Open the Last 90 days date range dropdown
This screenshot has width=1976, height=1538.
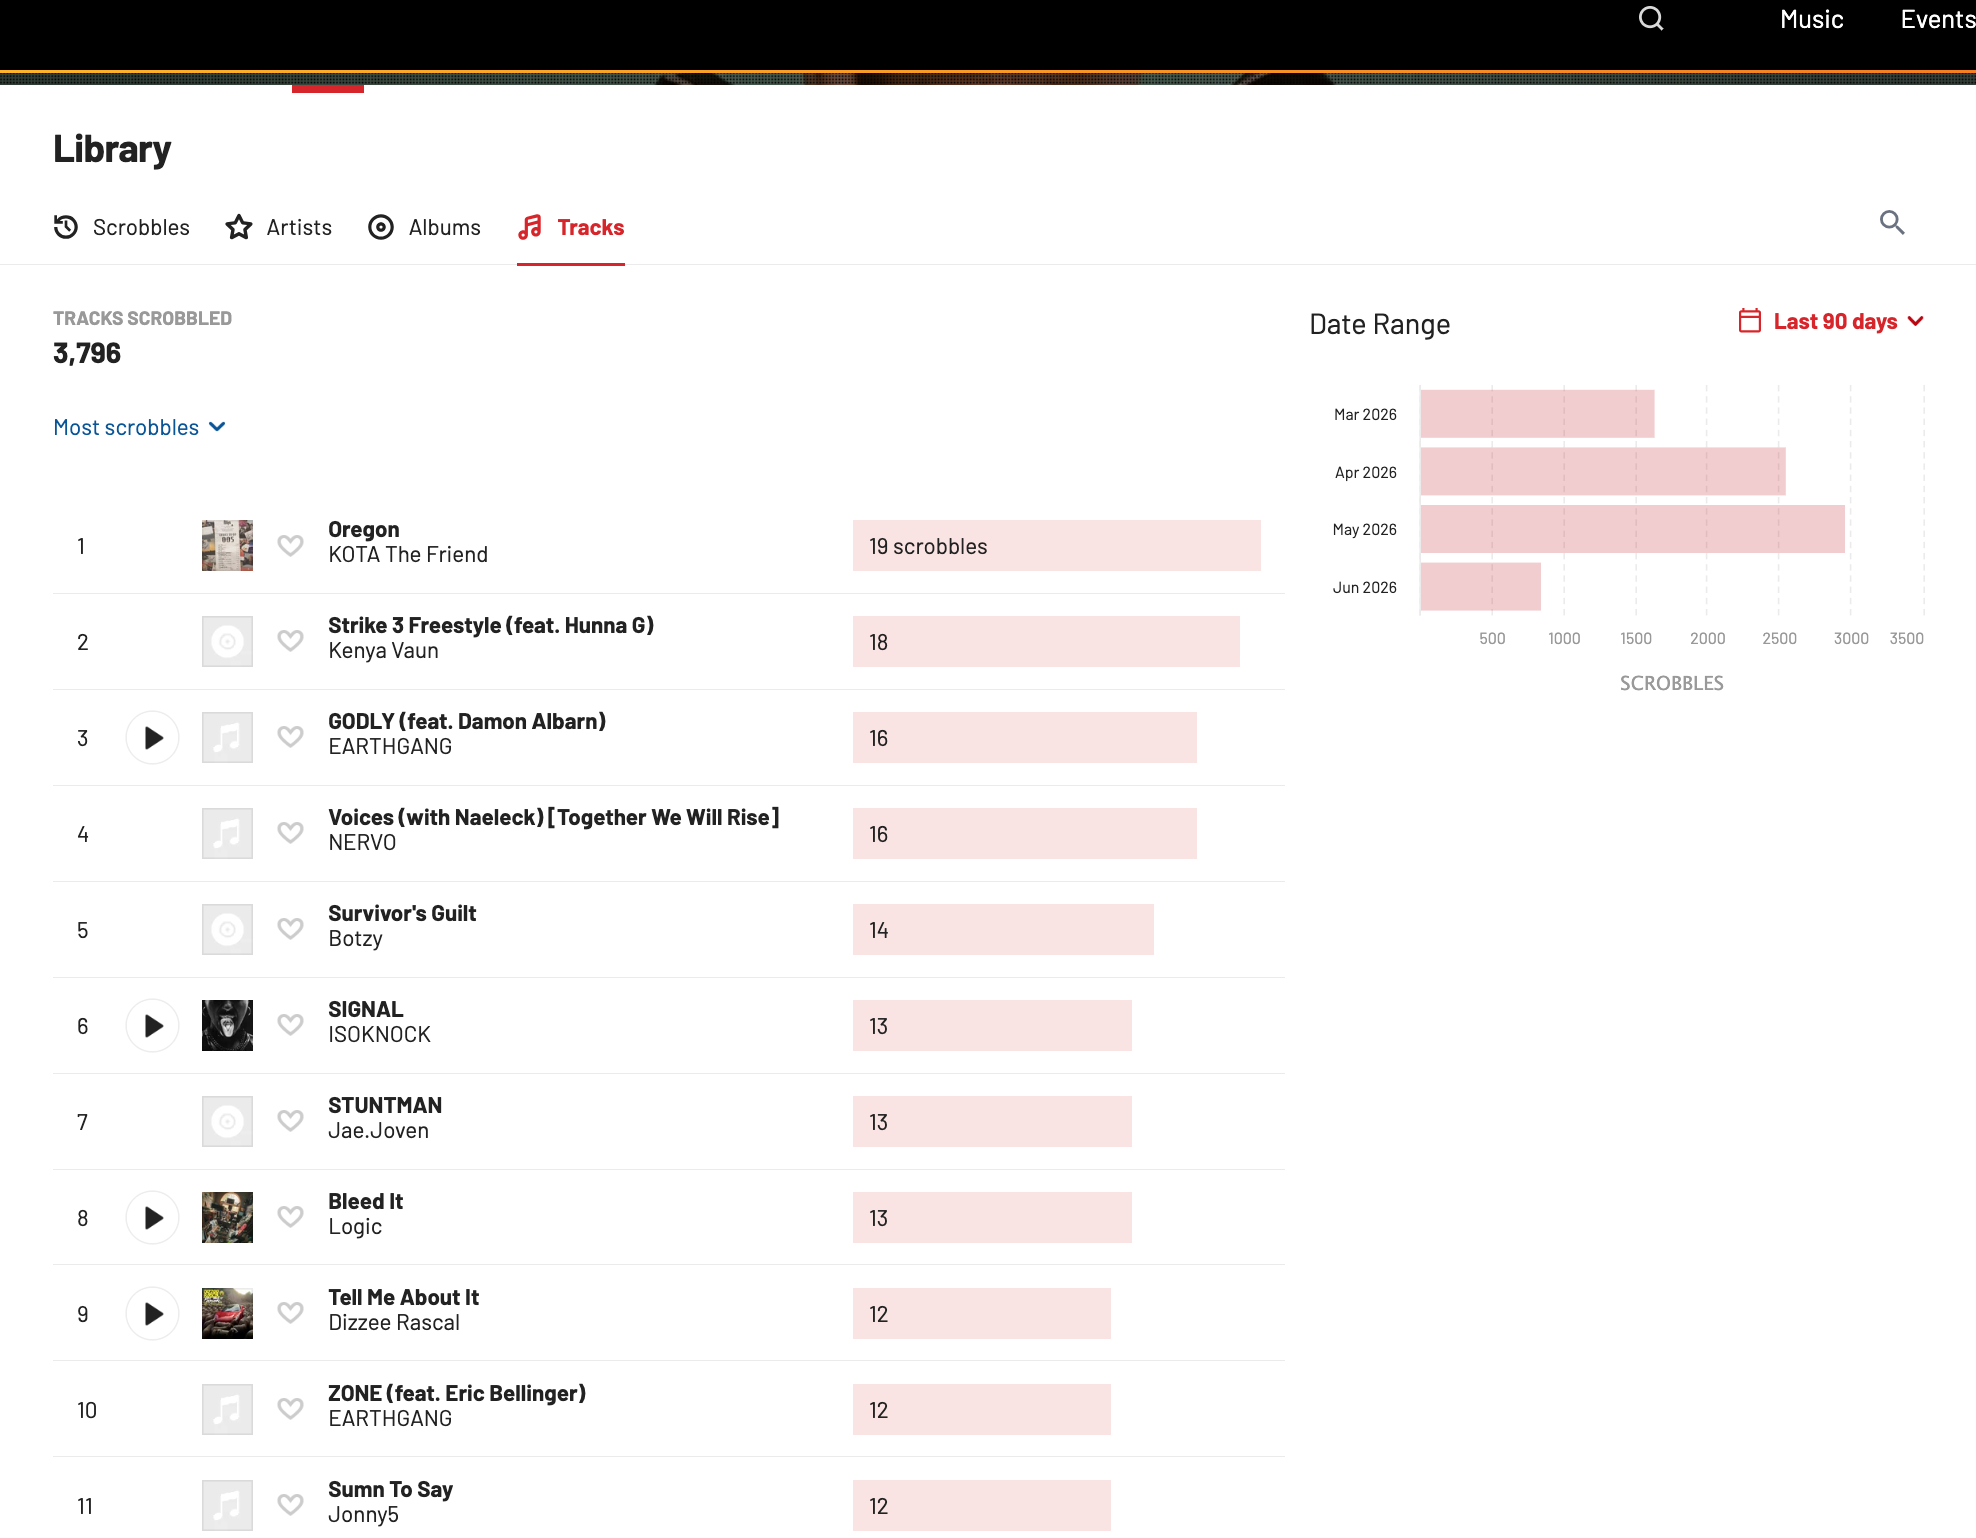point(1832,321)
